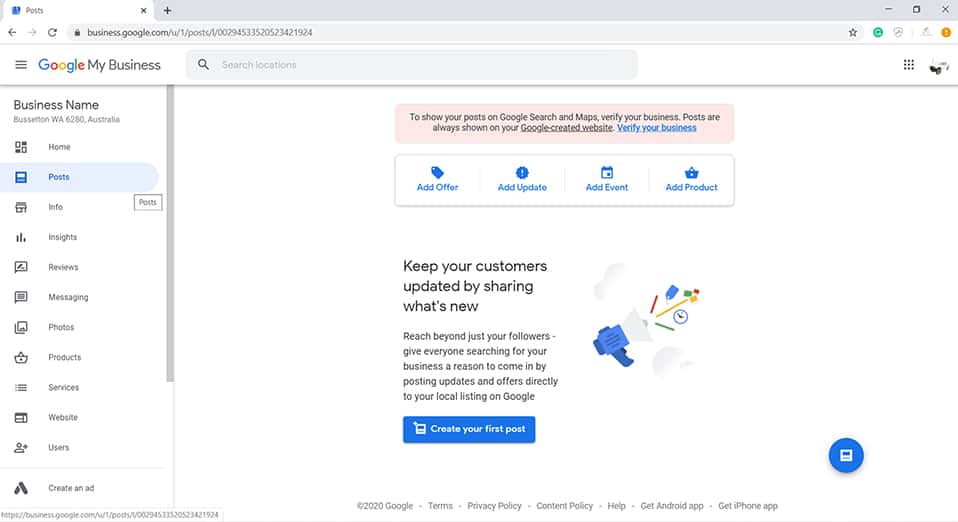
Task: Click the Website icon in sidebar
Action: point(21,417)
